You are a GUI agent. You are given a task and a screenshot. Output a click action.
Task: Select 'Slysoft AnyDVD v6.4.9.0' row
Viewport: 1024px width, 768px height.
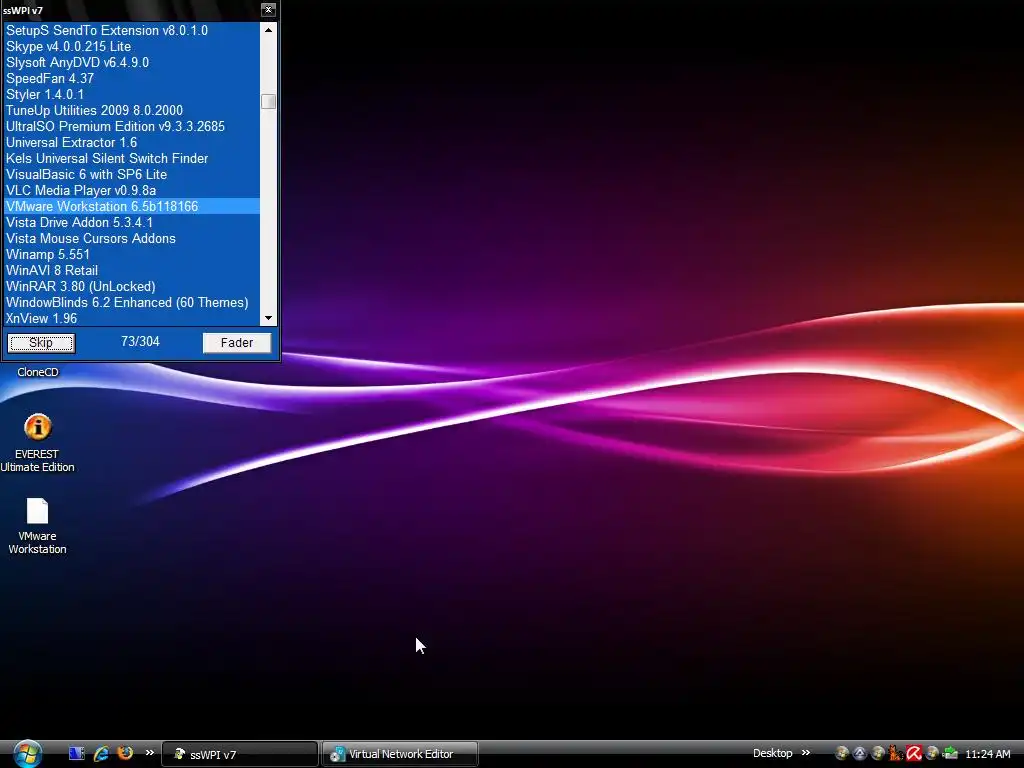(x=132, y=62)
